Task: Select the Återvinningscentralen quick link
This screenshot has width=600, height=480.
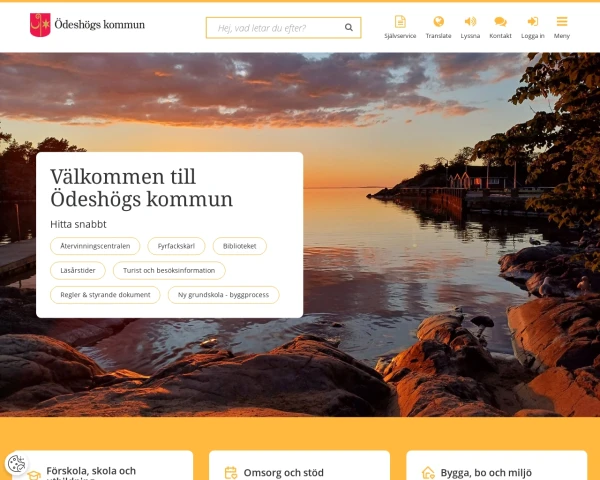Action: point(95,246)
